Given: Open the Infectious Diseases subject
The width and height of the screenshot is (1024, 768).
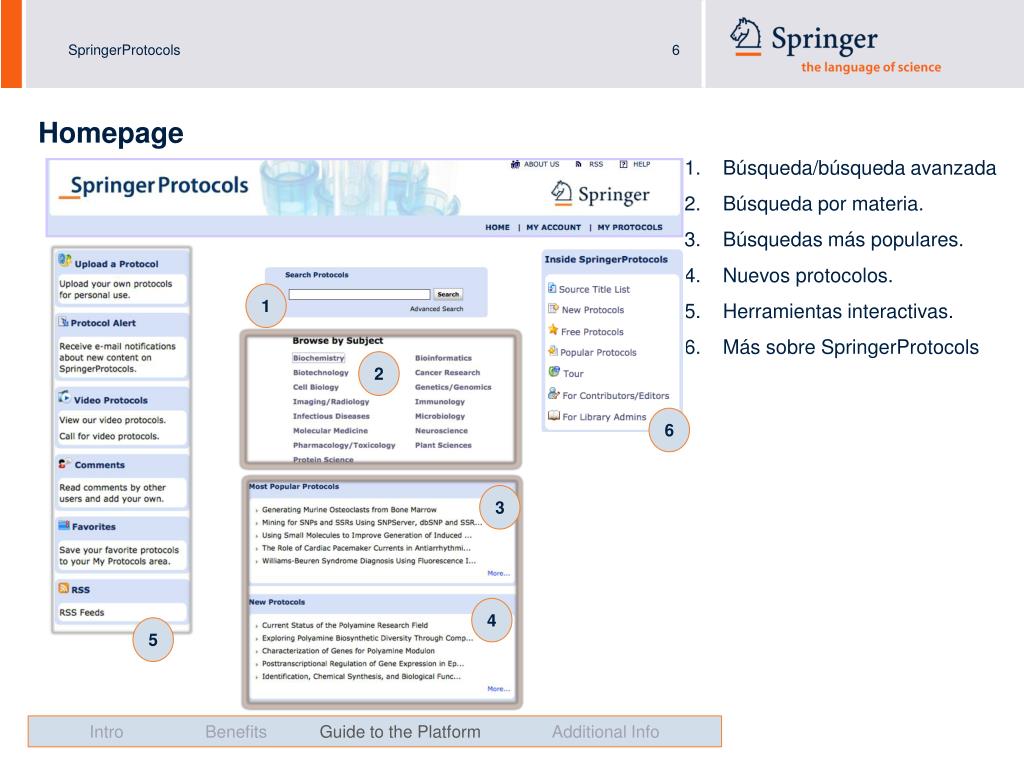Looking at the screenshot, I should pos(331,416).
